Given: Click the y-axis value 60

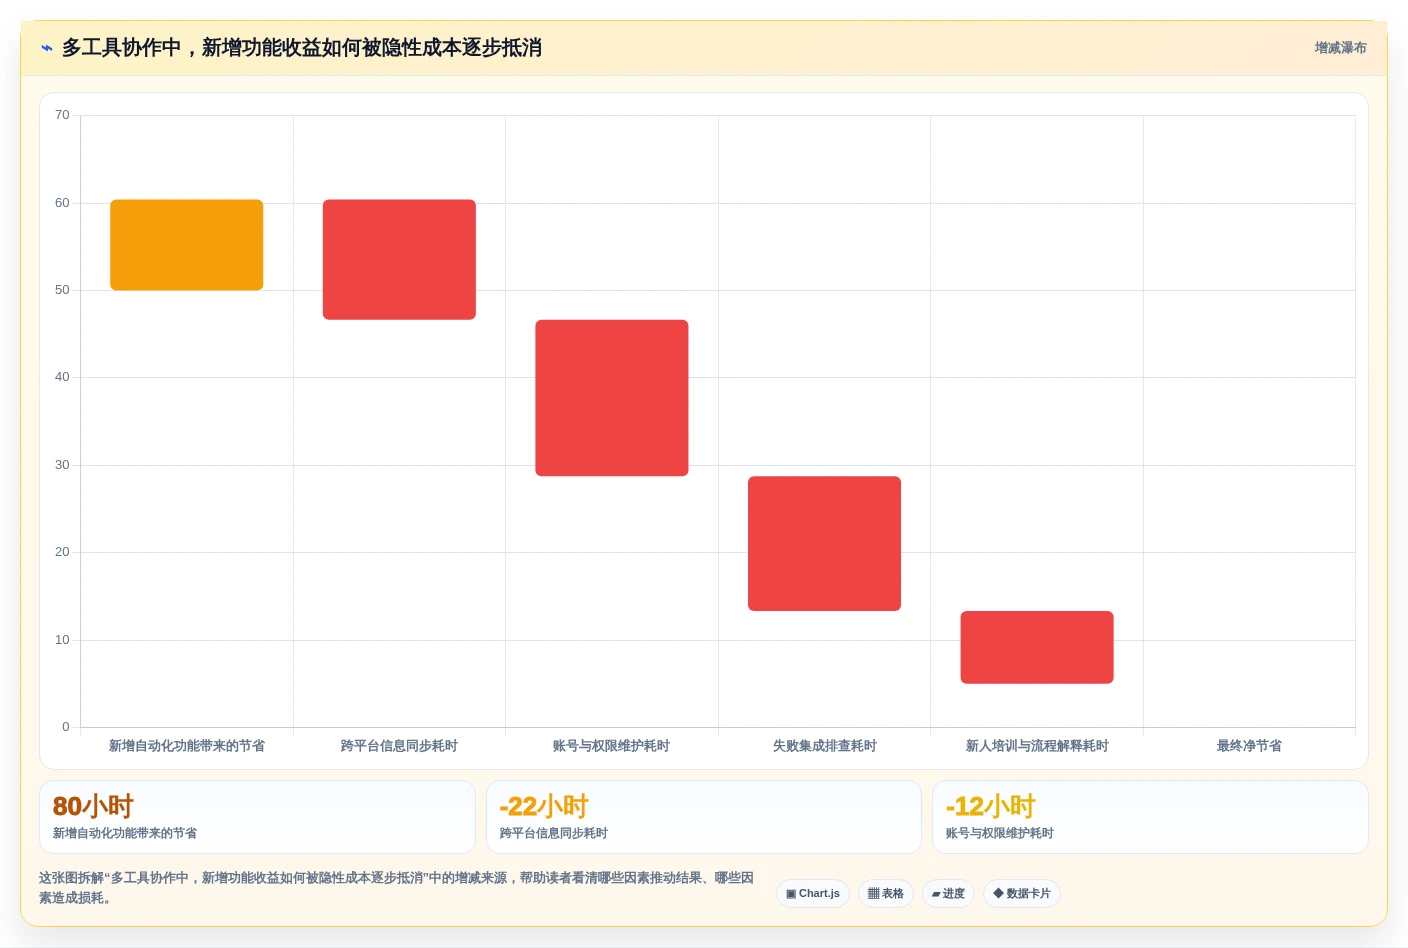Looking at the screenshot, I should click(62, 203).
